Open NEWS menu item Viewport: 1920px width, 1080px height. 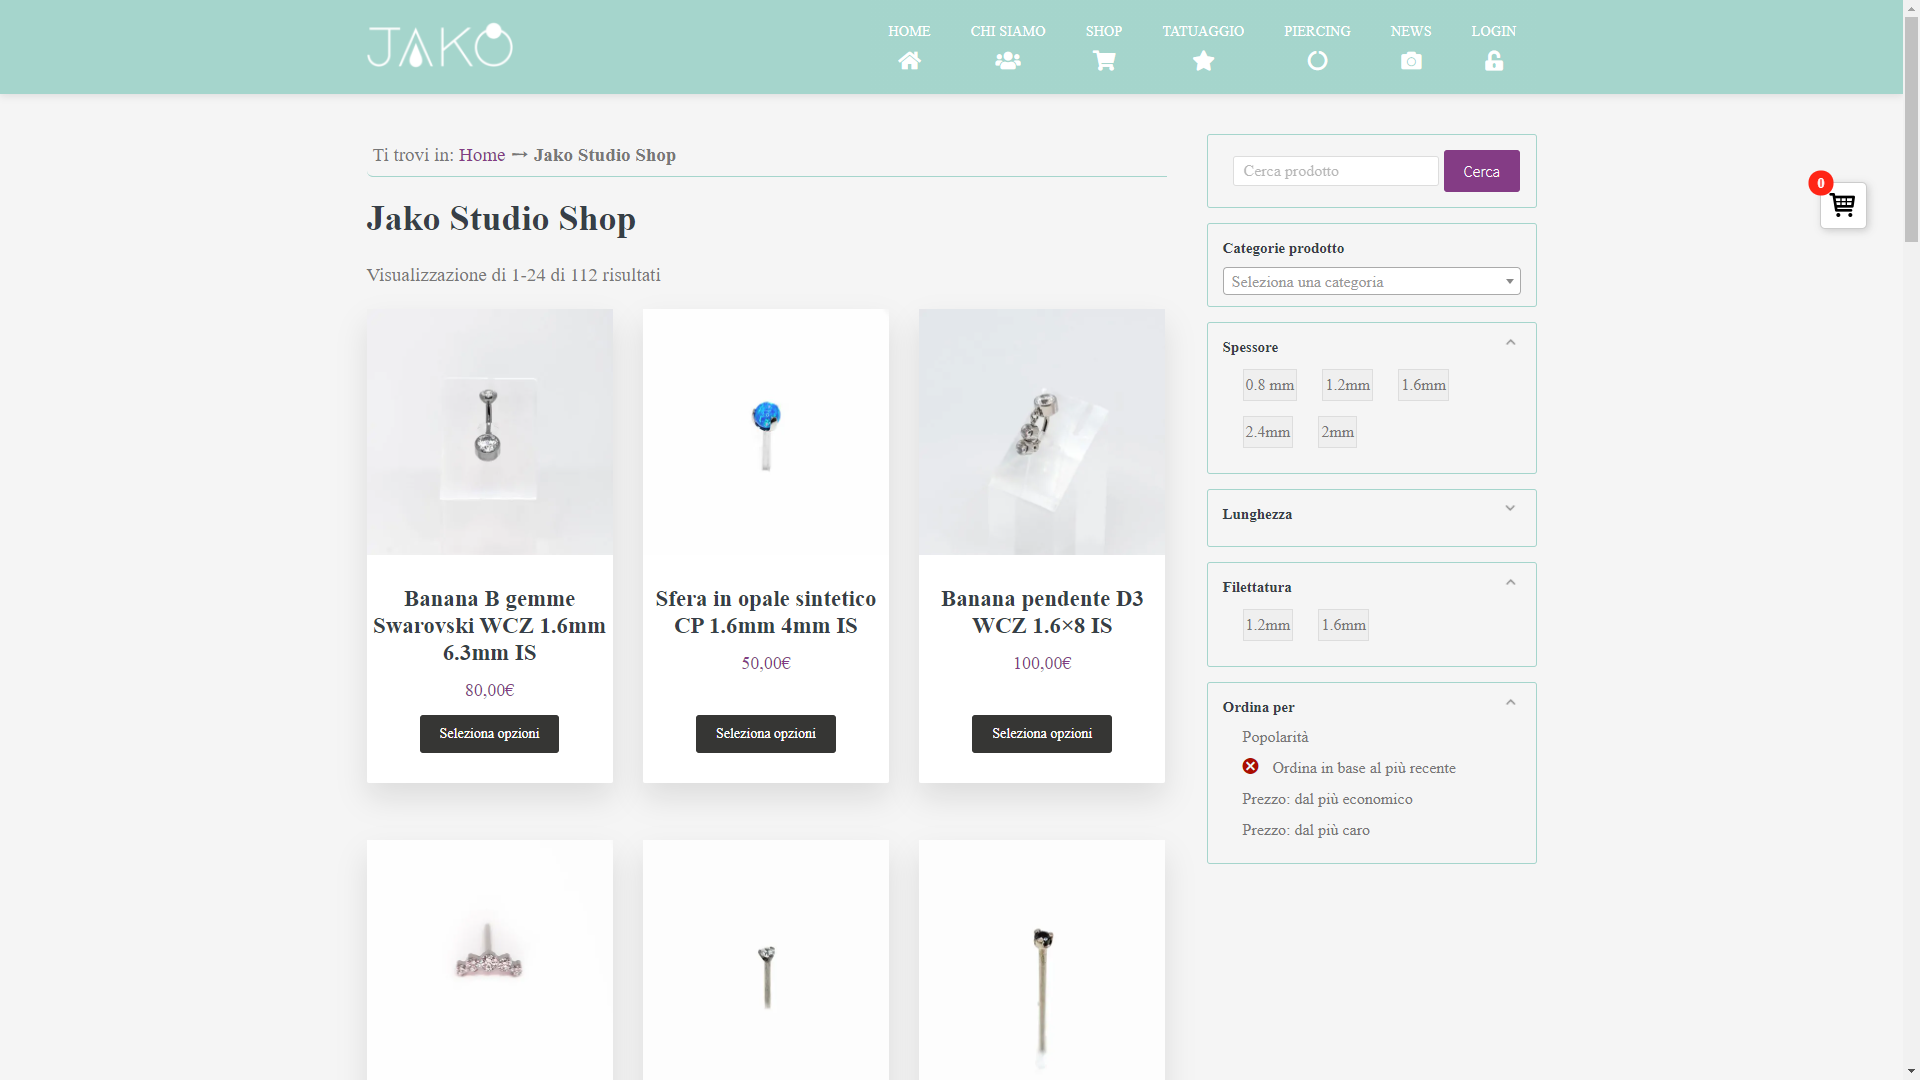pyautogui.click(x=1411, y=31)
